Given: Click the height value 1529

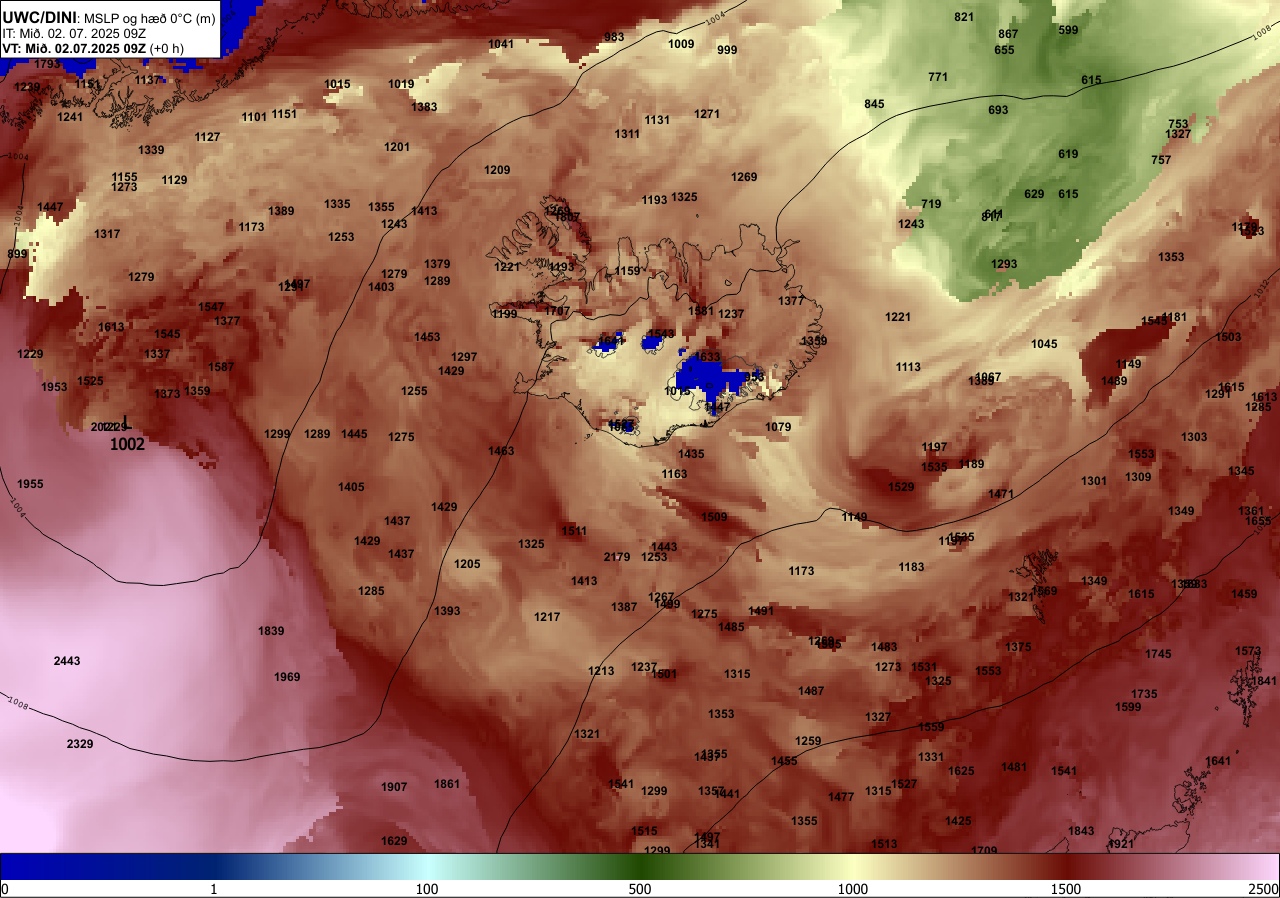Looking at the screenshot, I should 901,487.
